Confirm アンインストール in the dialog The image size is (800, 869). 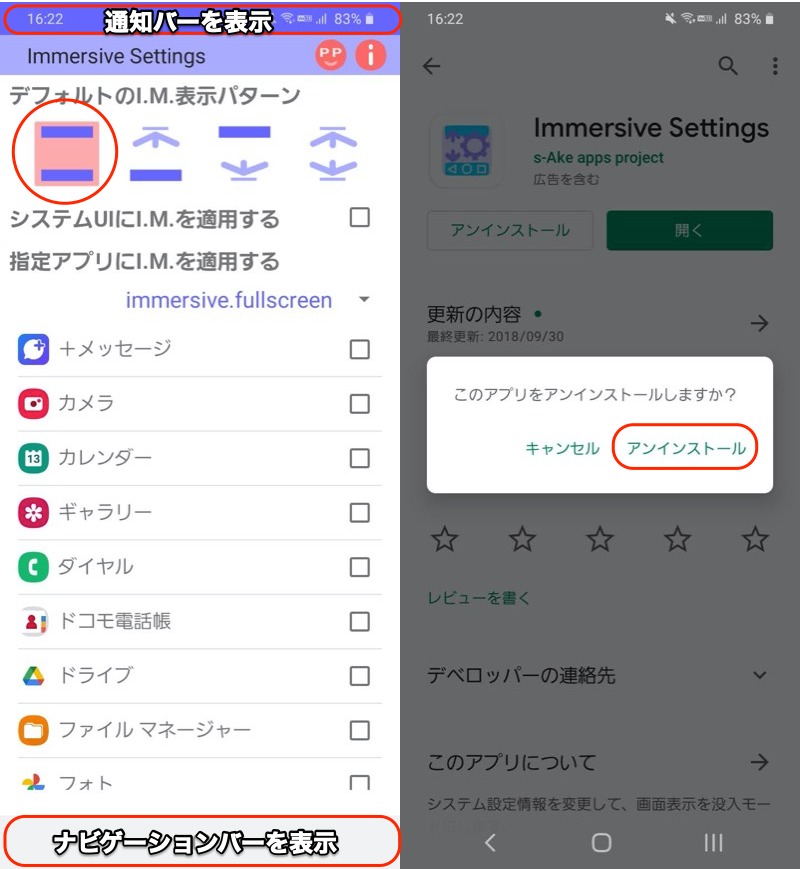point(686,448)
